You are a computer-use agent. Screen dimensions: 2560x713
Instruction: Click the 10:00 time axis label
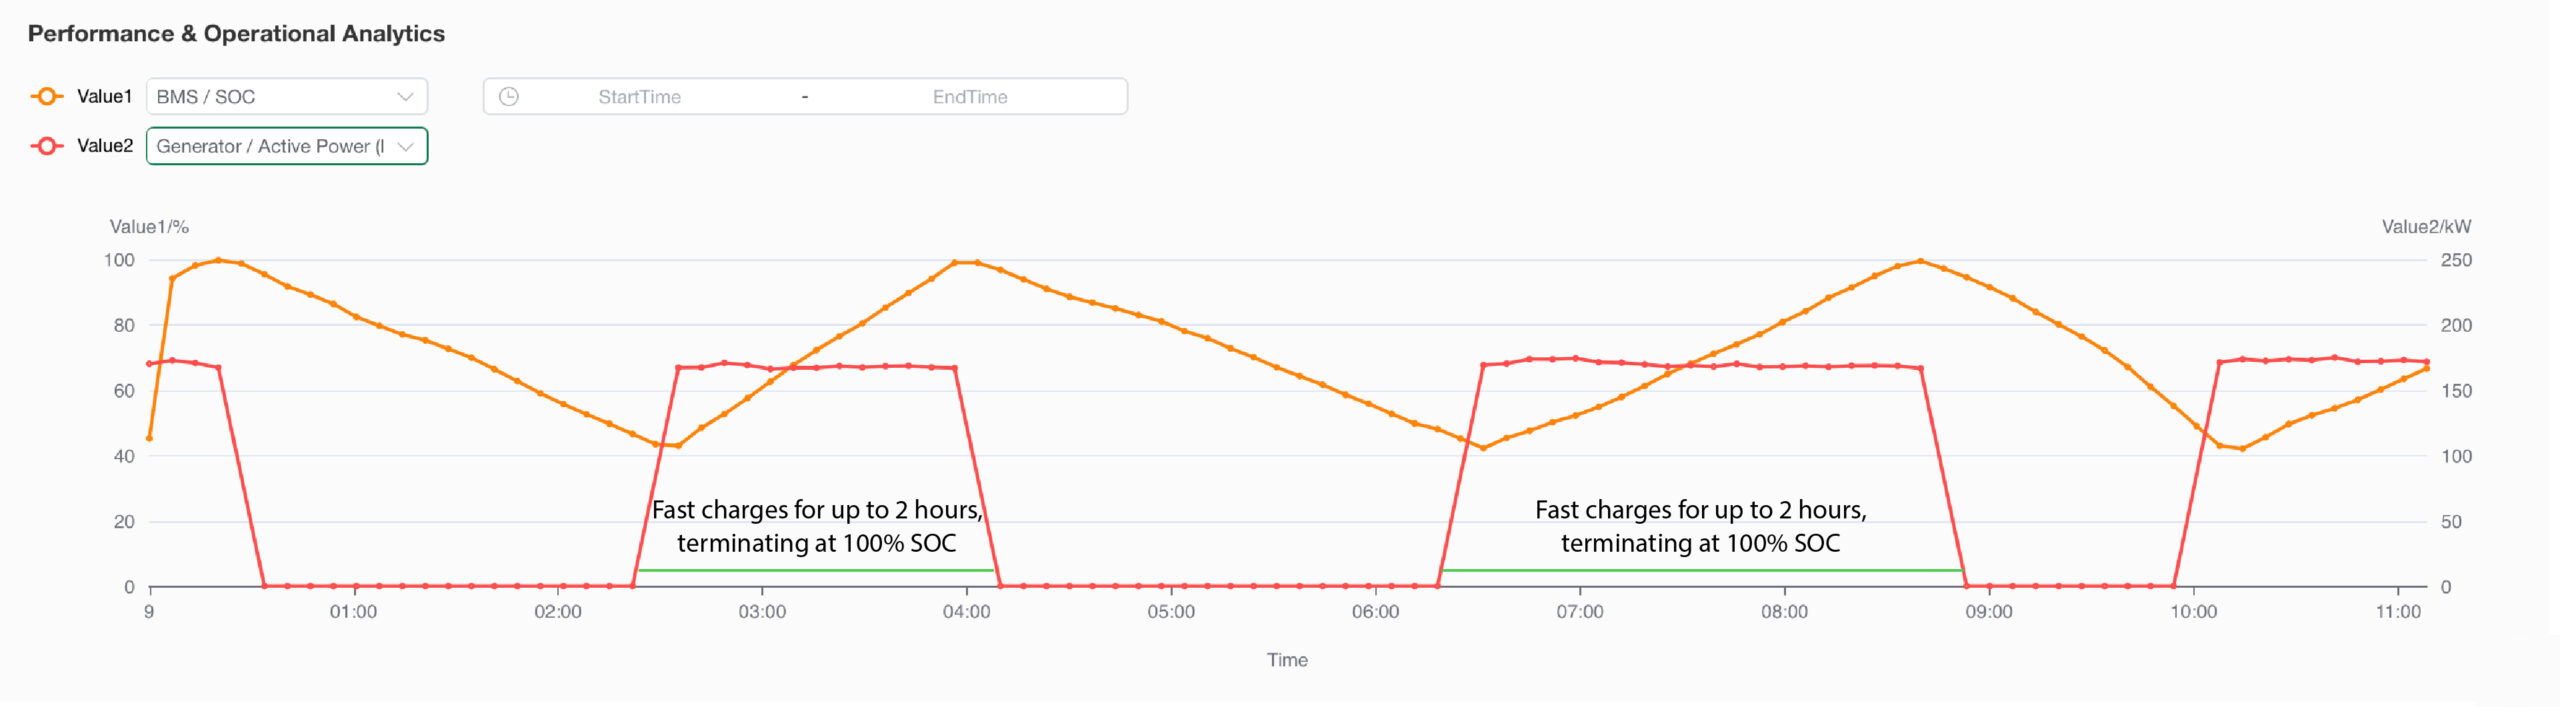(x=2193, y=612)
